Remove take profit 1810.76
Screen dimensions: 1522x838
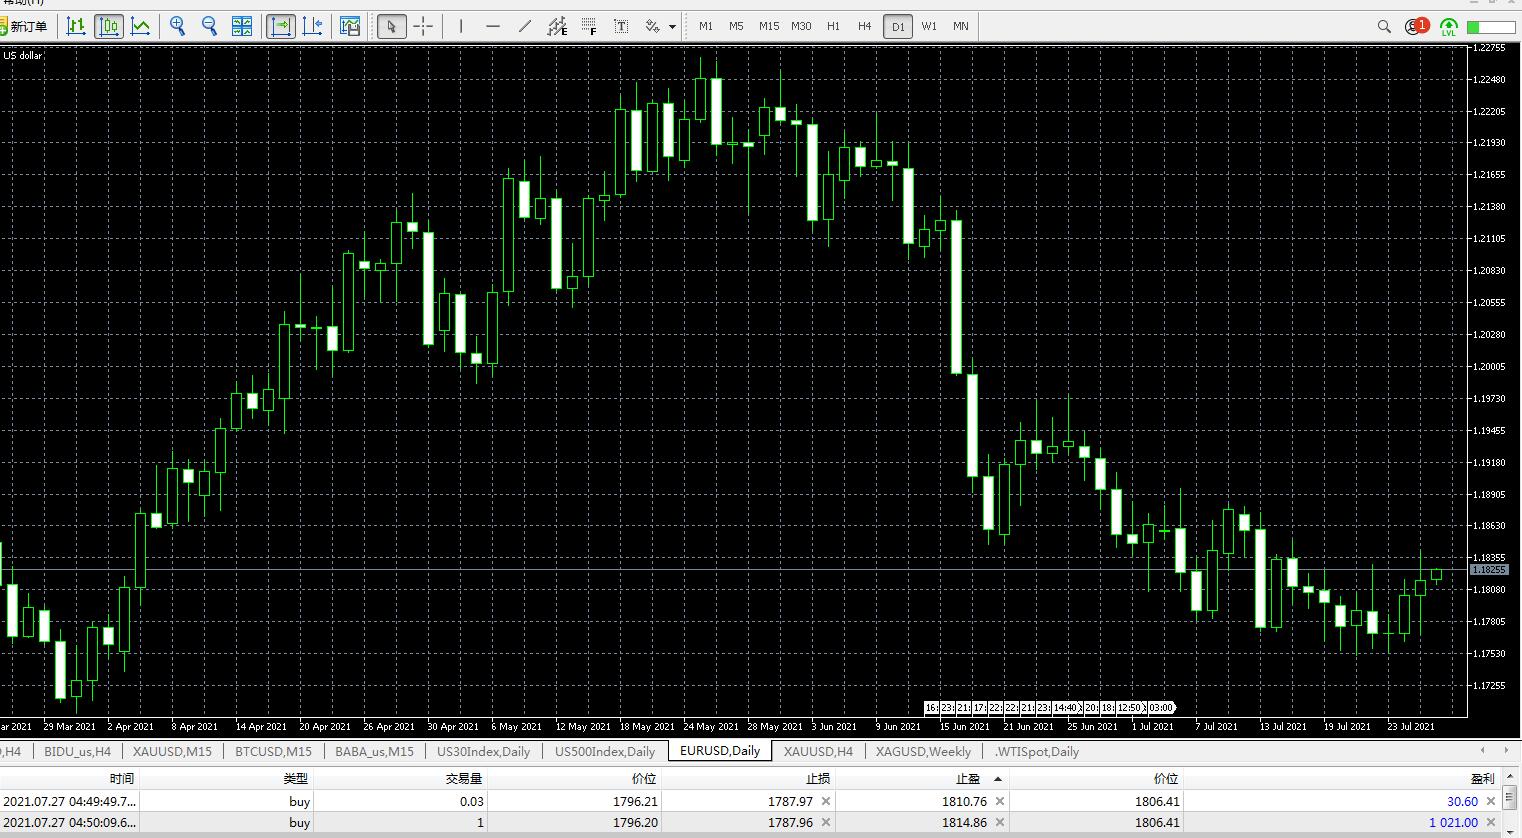click(1000, 801)
